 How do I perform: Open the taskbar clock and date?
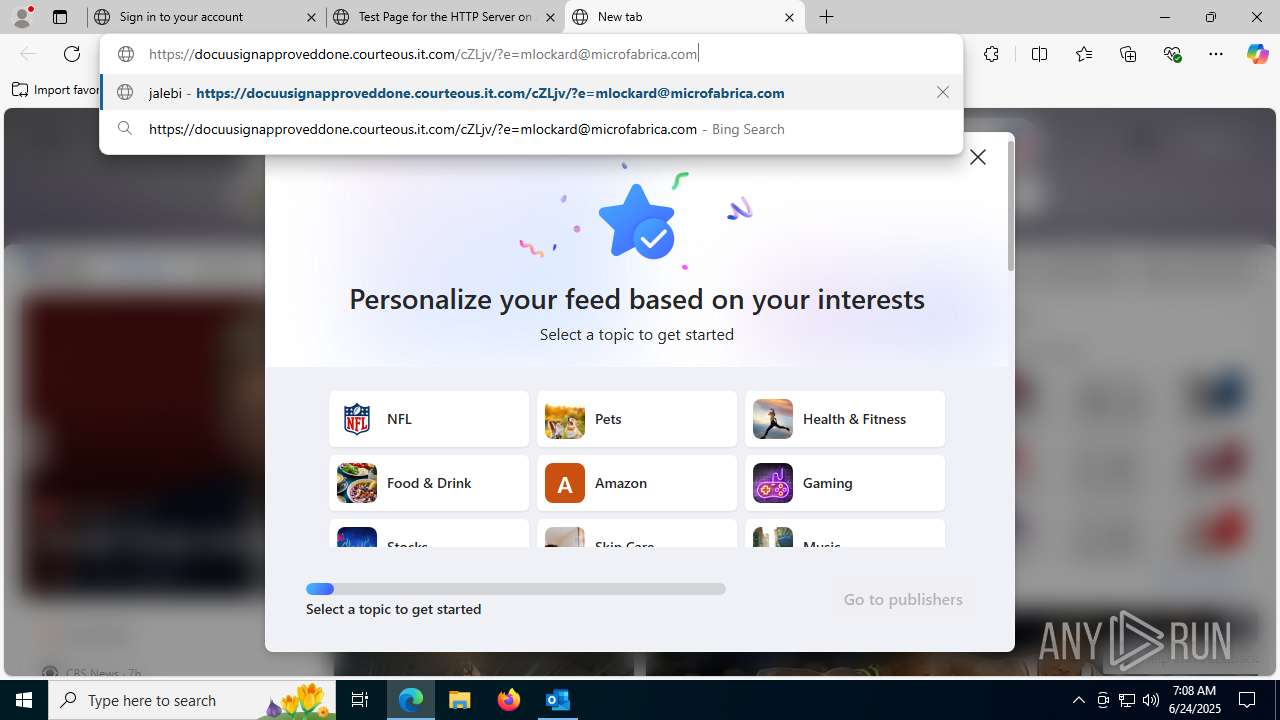pyautogui.click(x=1194, y=700)
